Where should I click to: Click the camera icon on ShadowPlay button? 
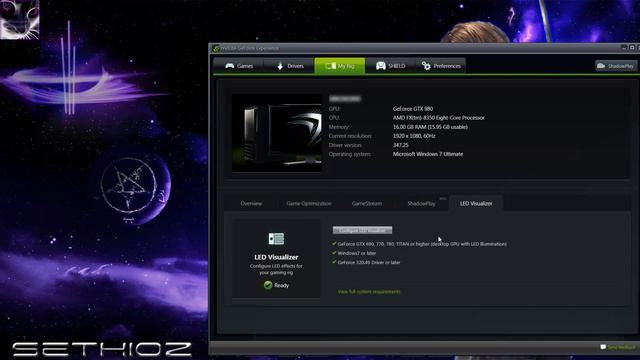tap(601, 66)
